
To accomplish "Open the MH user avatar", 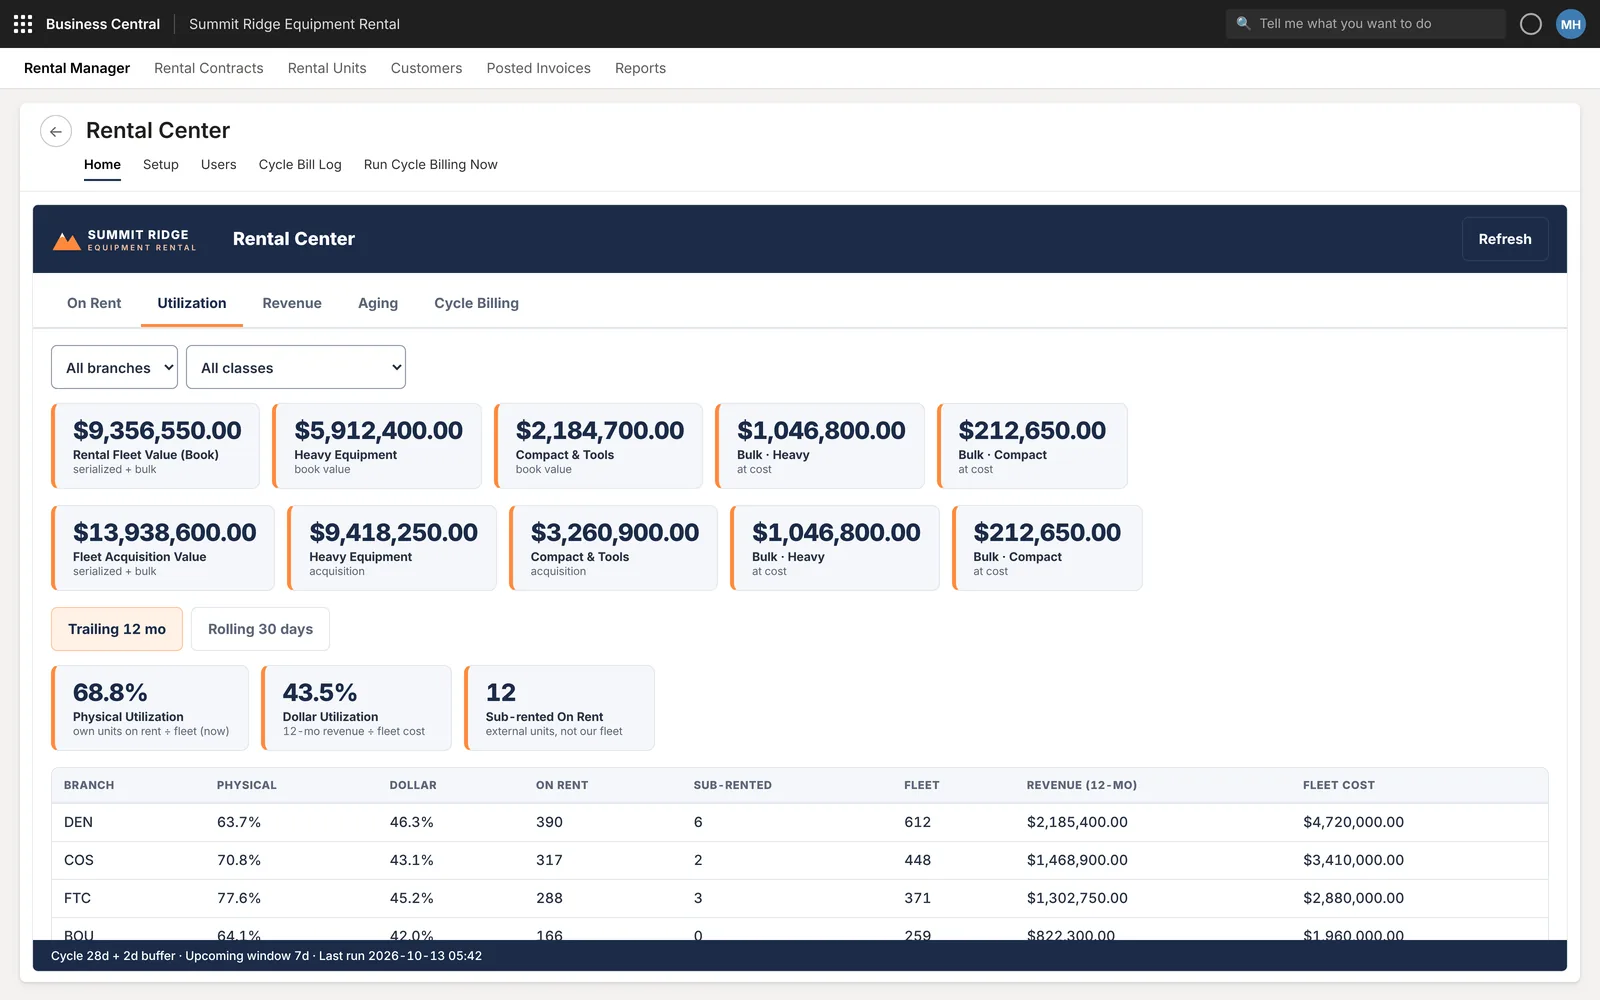I will 1571,24.
